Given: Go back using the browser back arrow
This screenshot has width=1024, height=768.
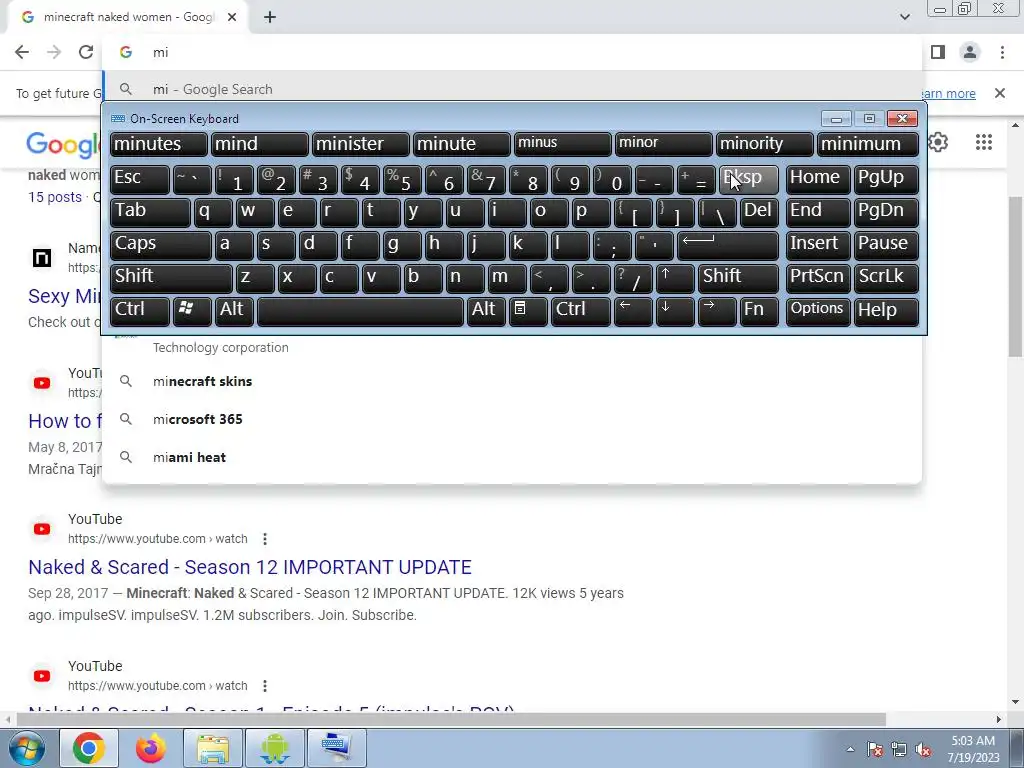Looking at the screenshot, I should coord(22,52).
